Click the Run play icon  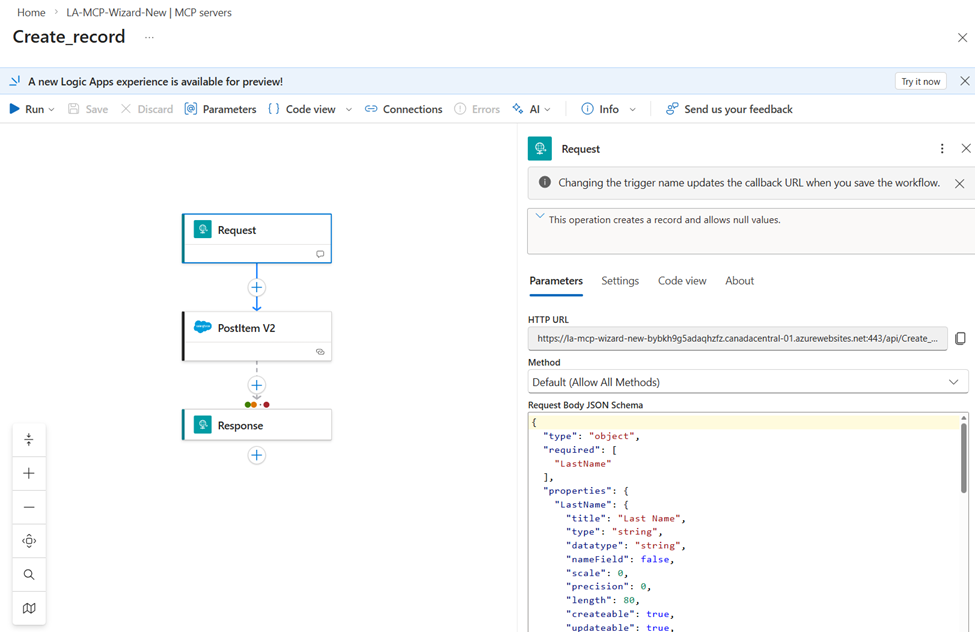point(14,109)
